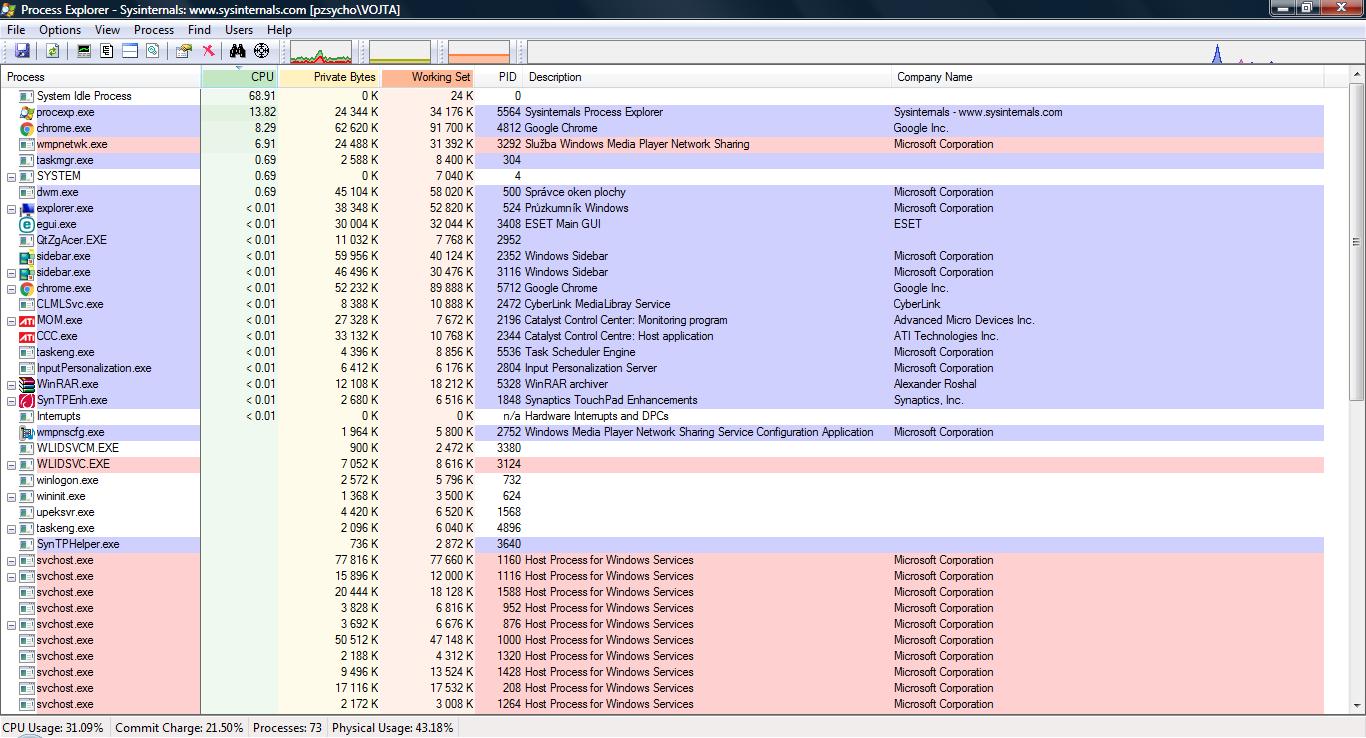Click the red X Kill Process icon
Screen dimensions: 1366x738
[x=208, y=51]
